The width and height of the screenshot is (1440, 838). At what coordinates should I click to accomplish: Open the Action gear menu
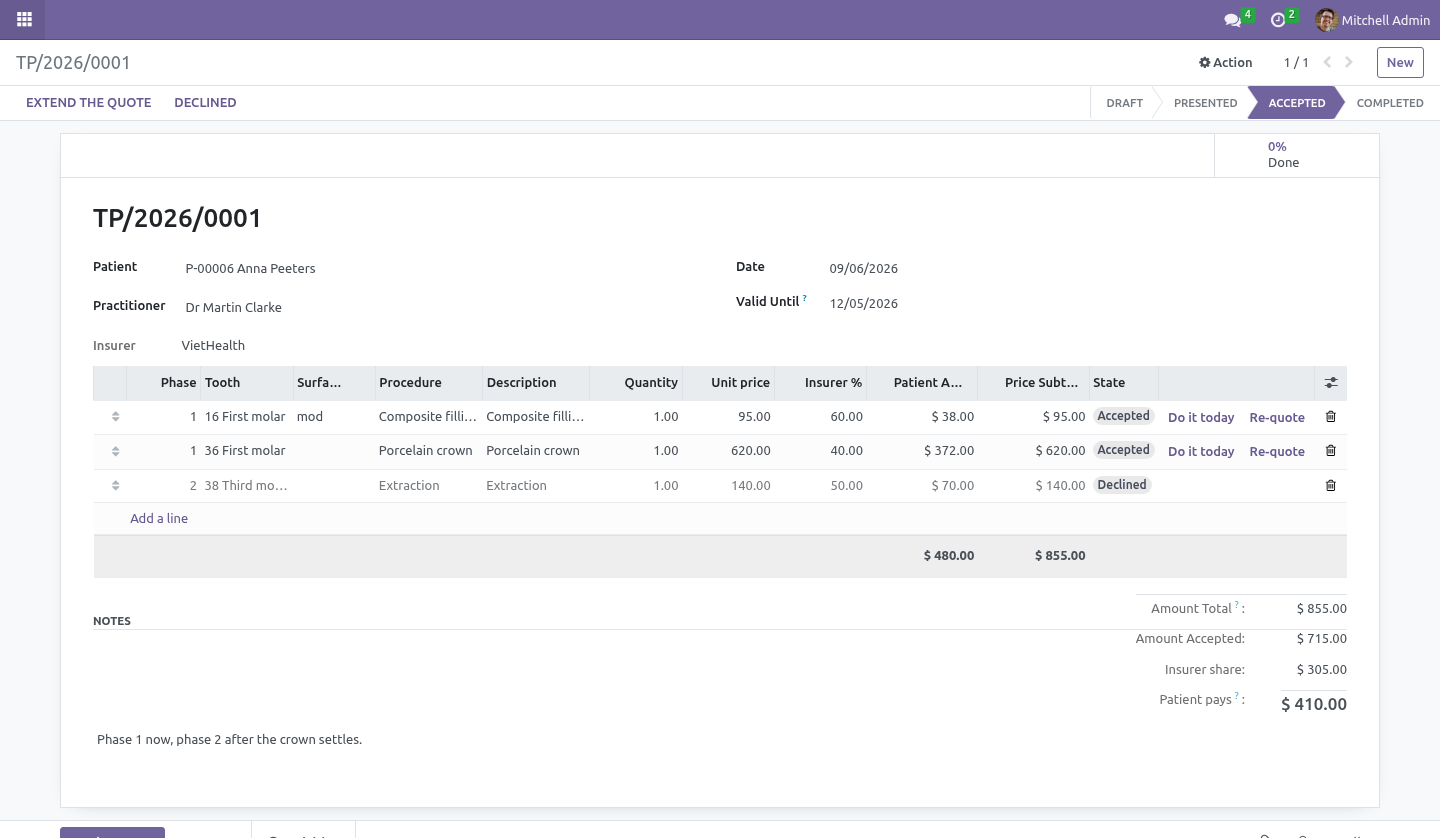click(1226, 62)
